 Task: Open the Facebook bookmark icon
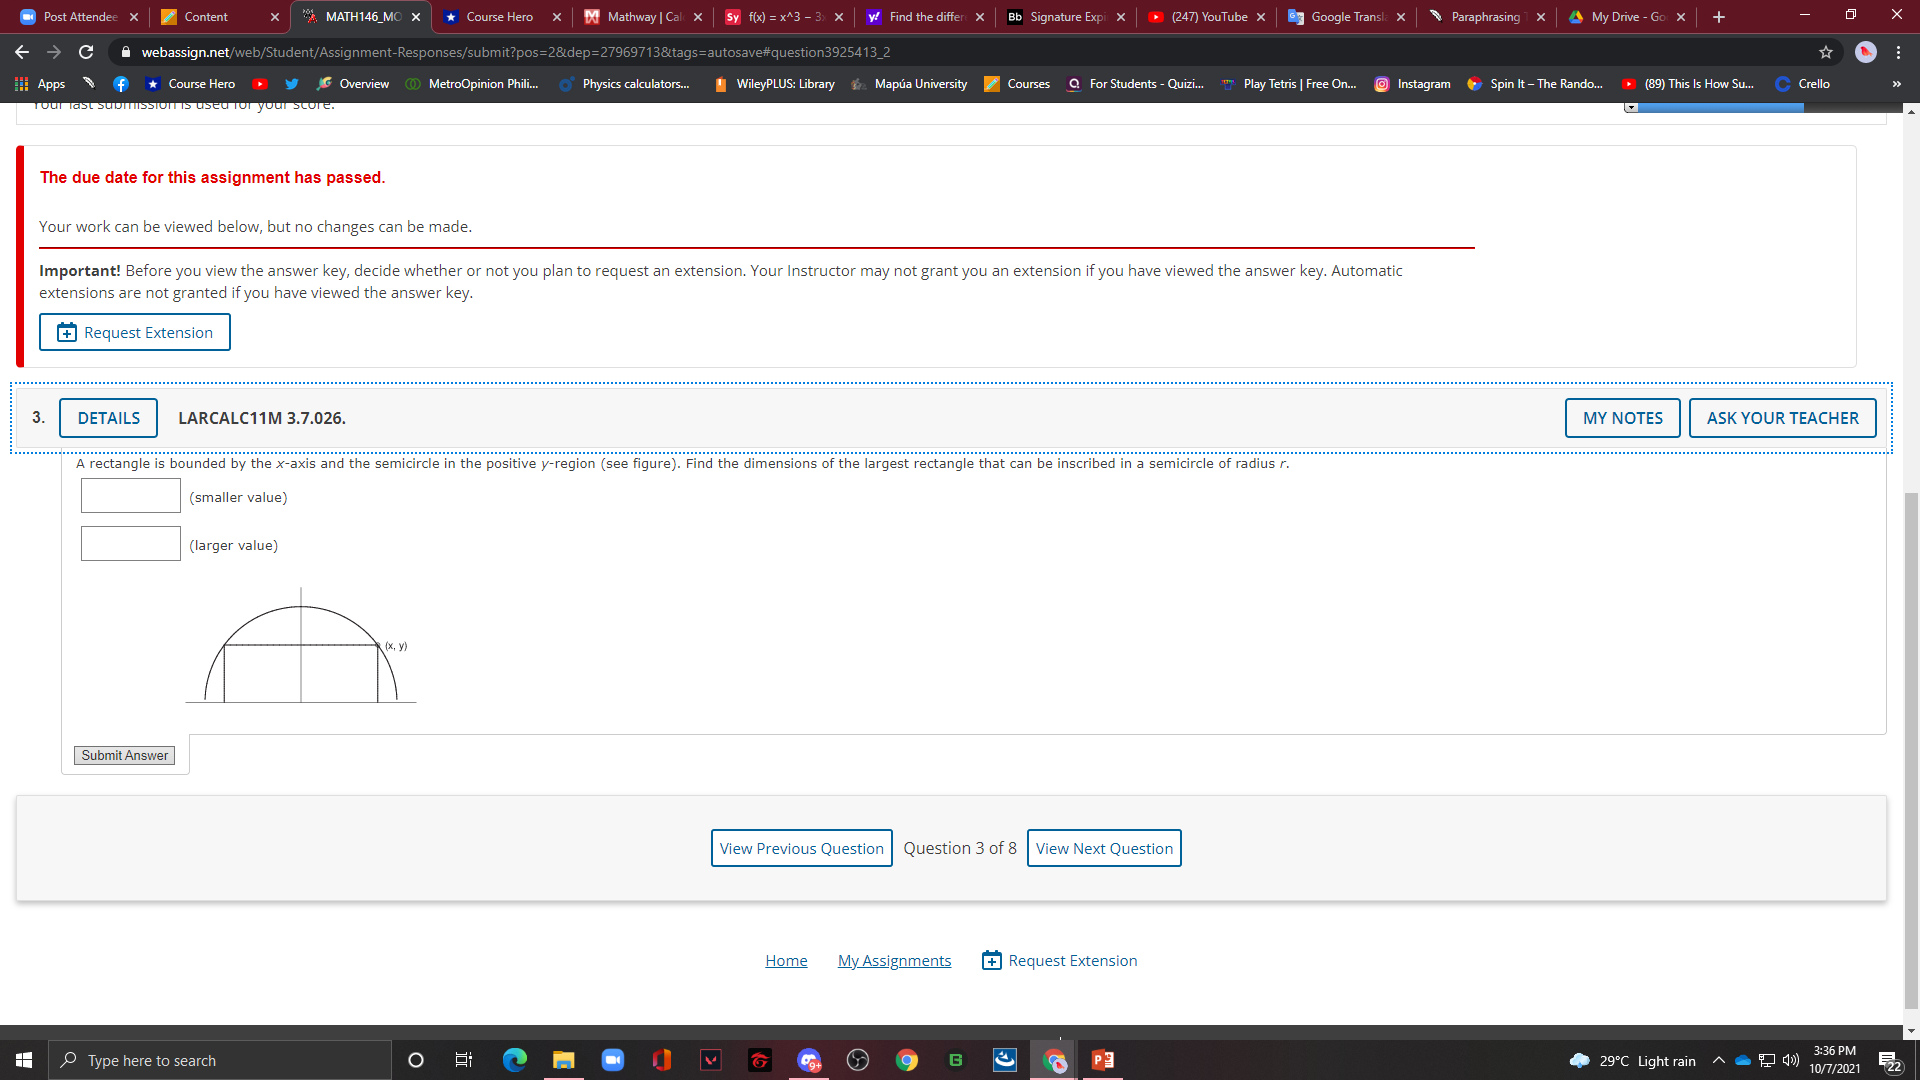pyautogui.click(x=120, y=84)
